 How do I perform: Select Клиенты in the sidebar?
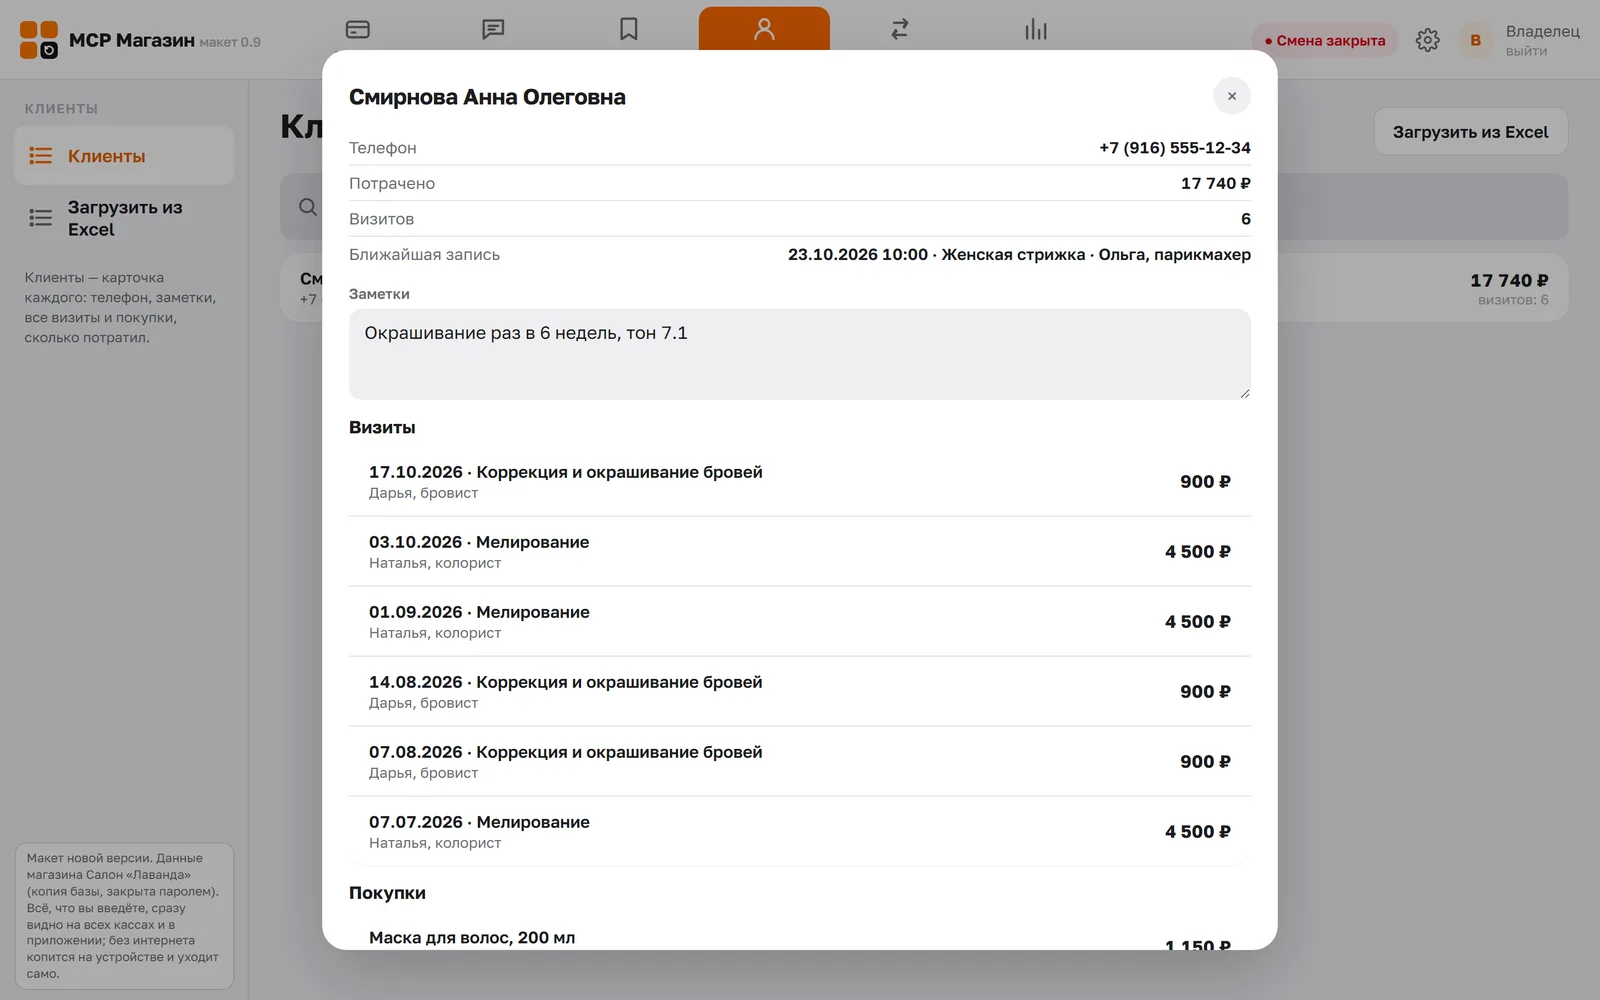point(124,156)
